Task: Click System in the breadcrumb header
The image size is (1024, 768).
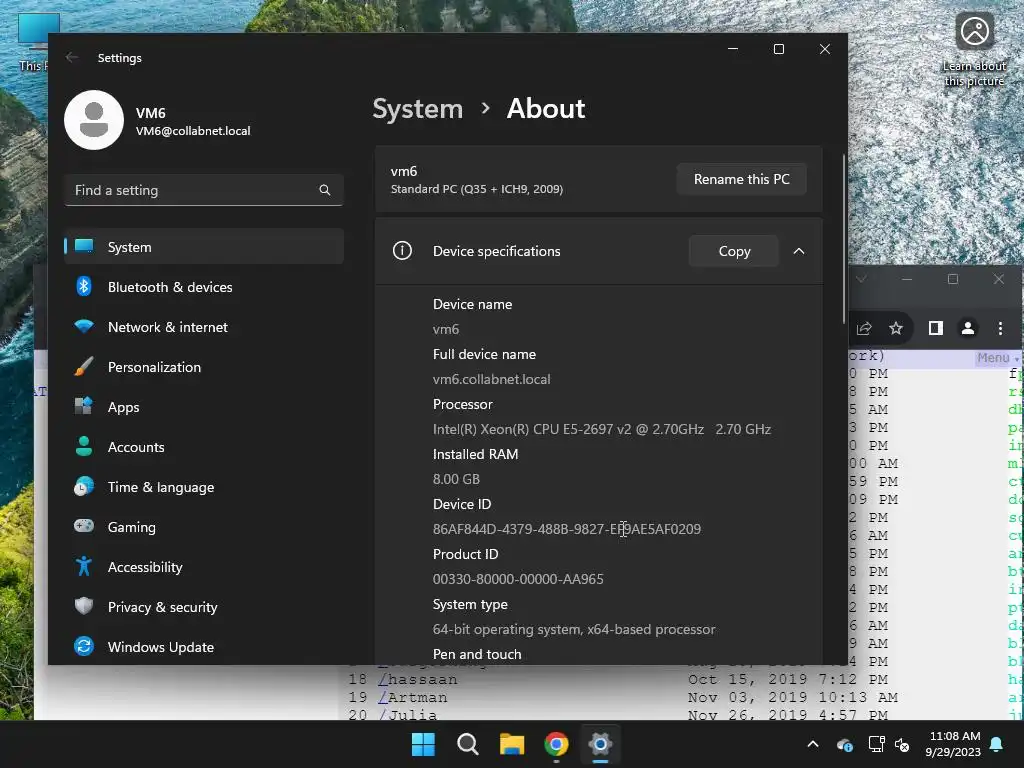Action: tap(417, 108)
